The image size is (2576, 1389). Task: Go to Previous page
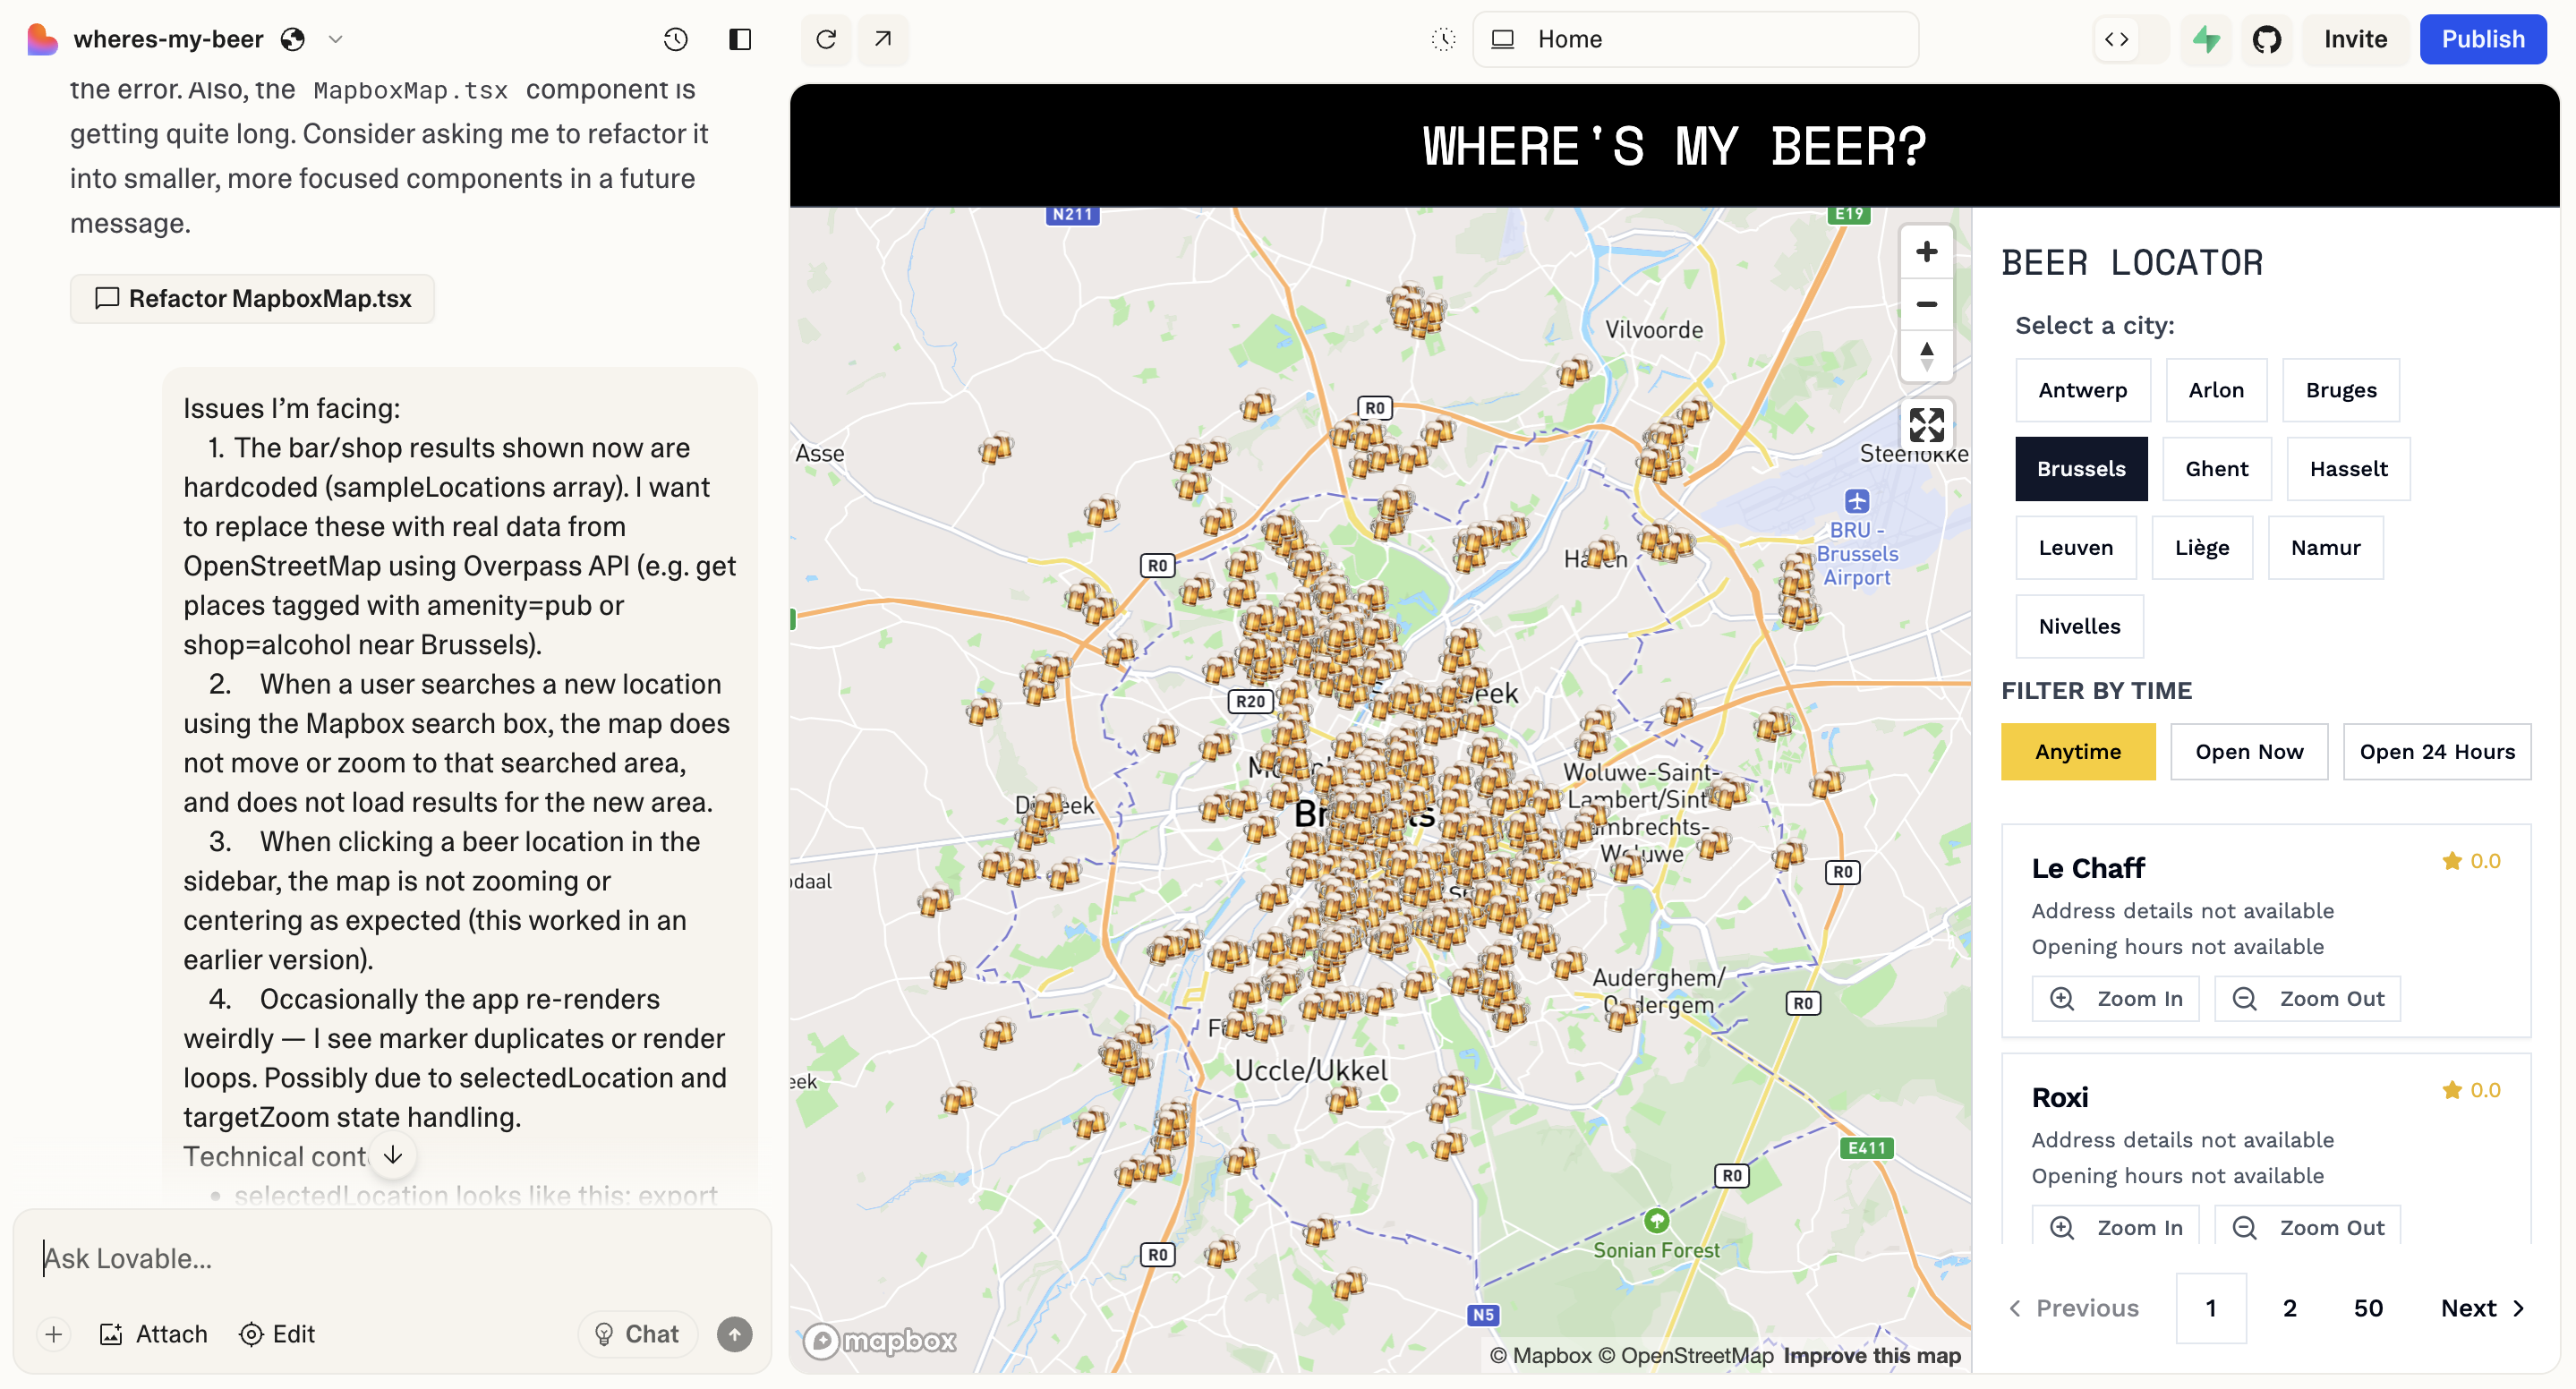coord(2074,1309)
